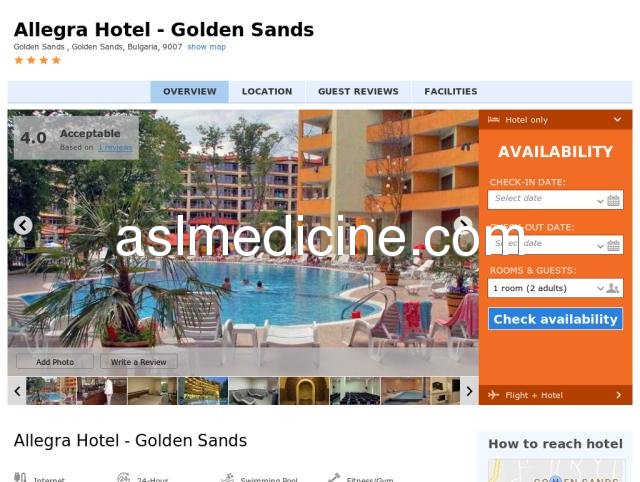This screenshot has width=640, height=482.
Task: Open the check-in Select date dropdown
Action: click(546, 200)
